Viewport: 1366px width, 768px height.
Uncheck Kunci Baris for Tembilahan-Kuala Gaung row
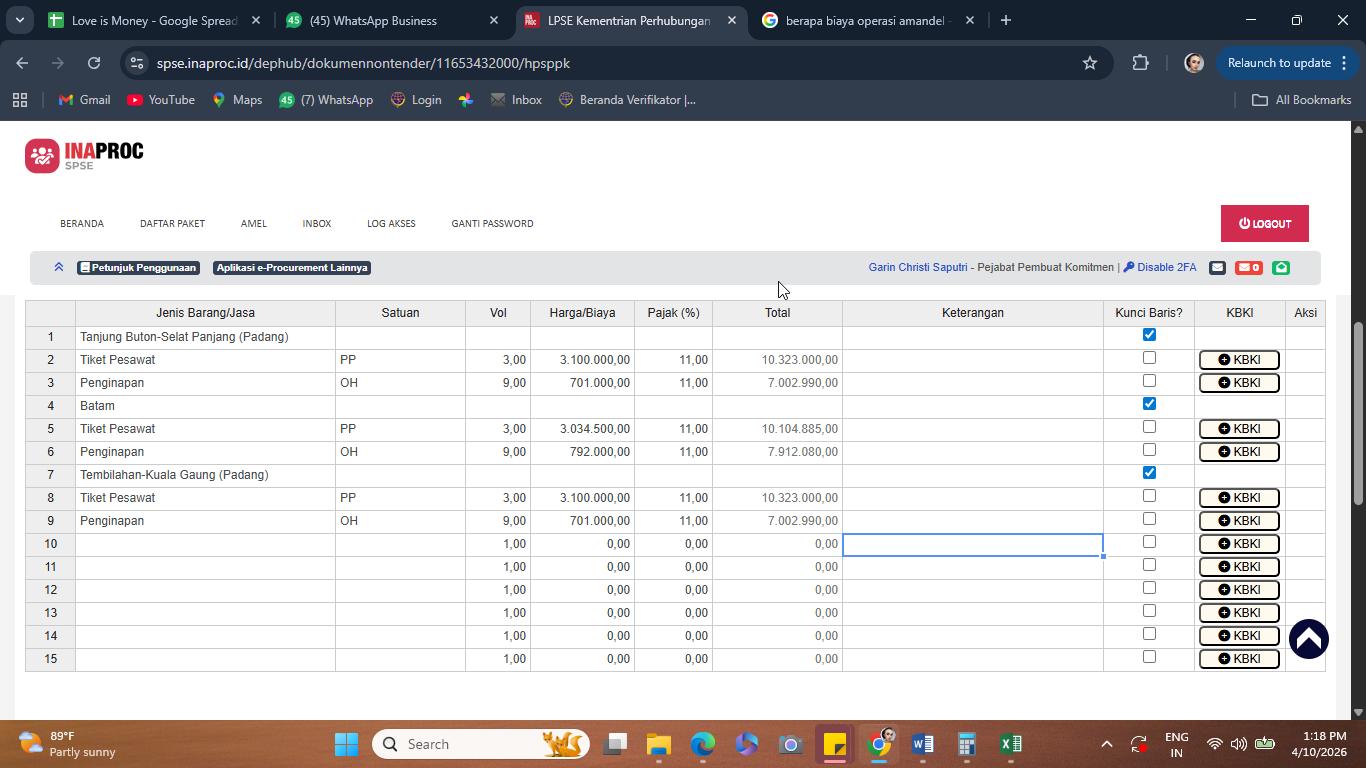1149,473
